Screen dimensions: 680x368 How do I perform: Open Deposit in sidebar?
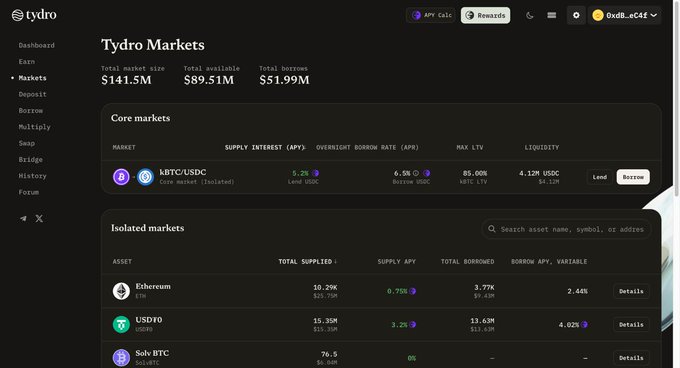[32, 94]
